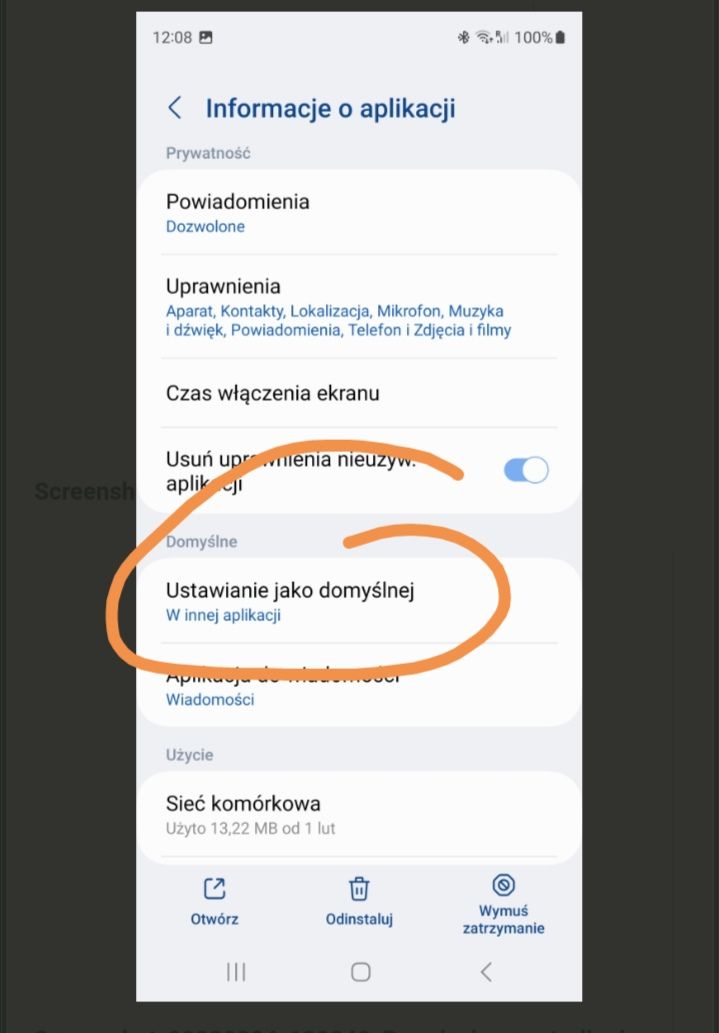The width and height of the screenshot is (719, 1033).
Task: Tap the battery icon in status bar
Action: 560,38
